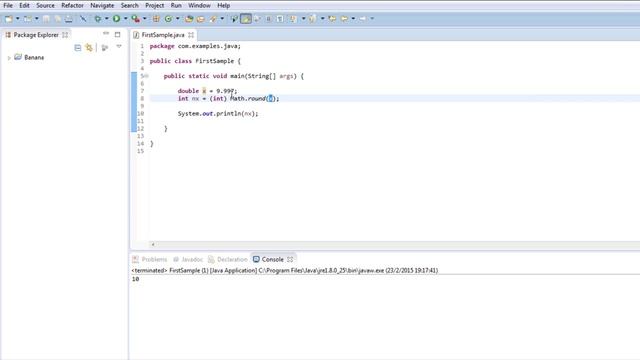Open the Search menu

[x=129, y=5]
